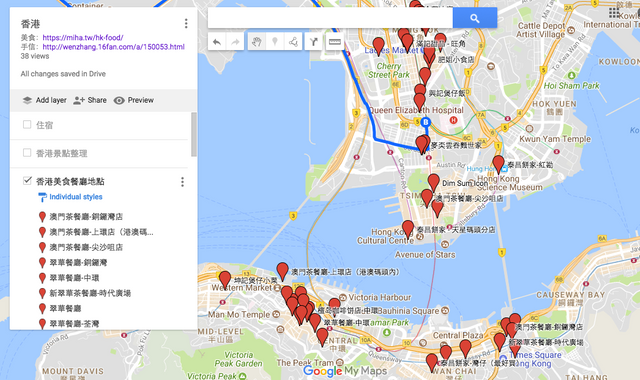Open layer options for 香港美食餐廳地點
Image resolution: width=640 pixels, height=380 pixels.
[182, 182]
